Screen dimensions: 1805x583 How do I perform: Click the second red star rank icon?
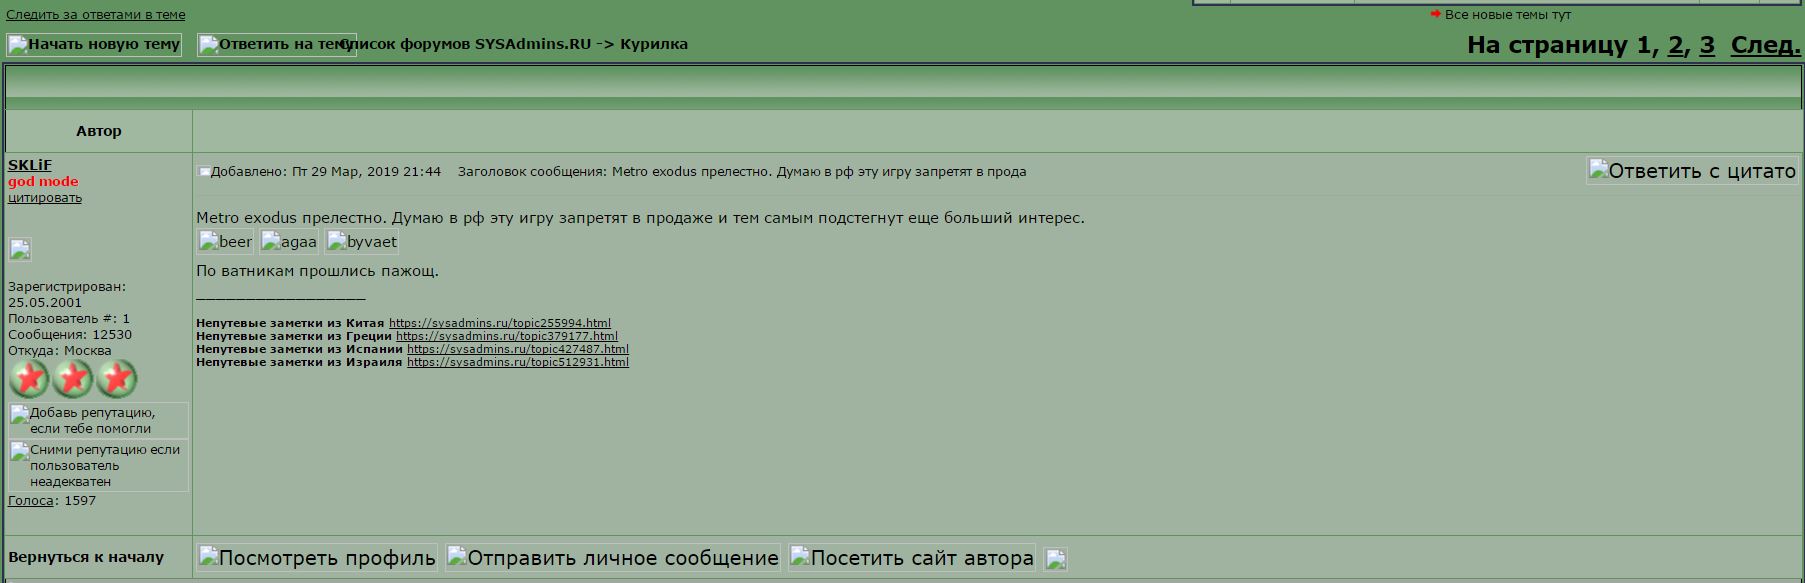[73, 379]
